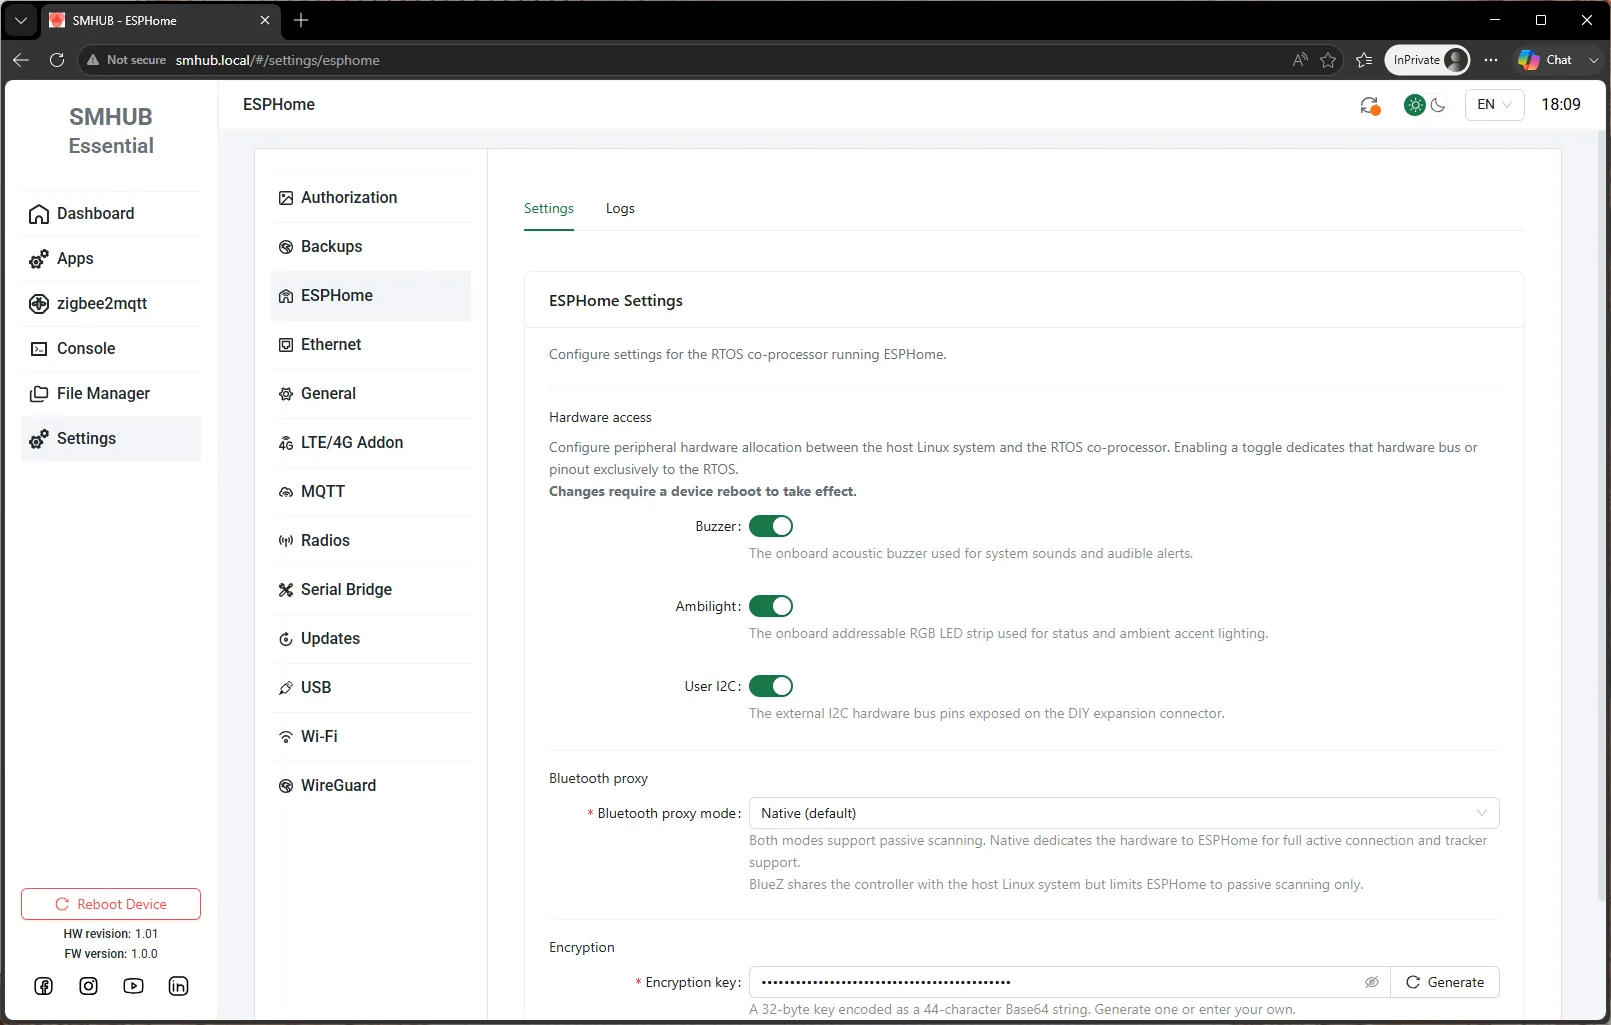Viewport: 1611px width, 1025px height.
Task: Click the read aloud icon in address bar
Action: click(x=1300, y=60)
